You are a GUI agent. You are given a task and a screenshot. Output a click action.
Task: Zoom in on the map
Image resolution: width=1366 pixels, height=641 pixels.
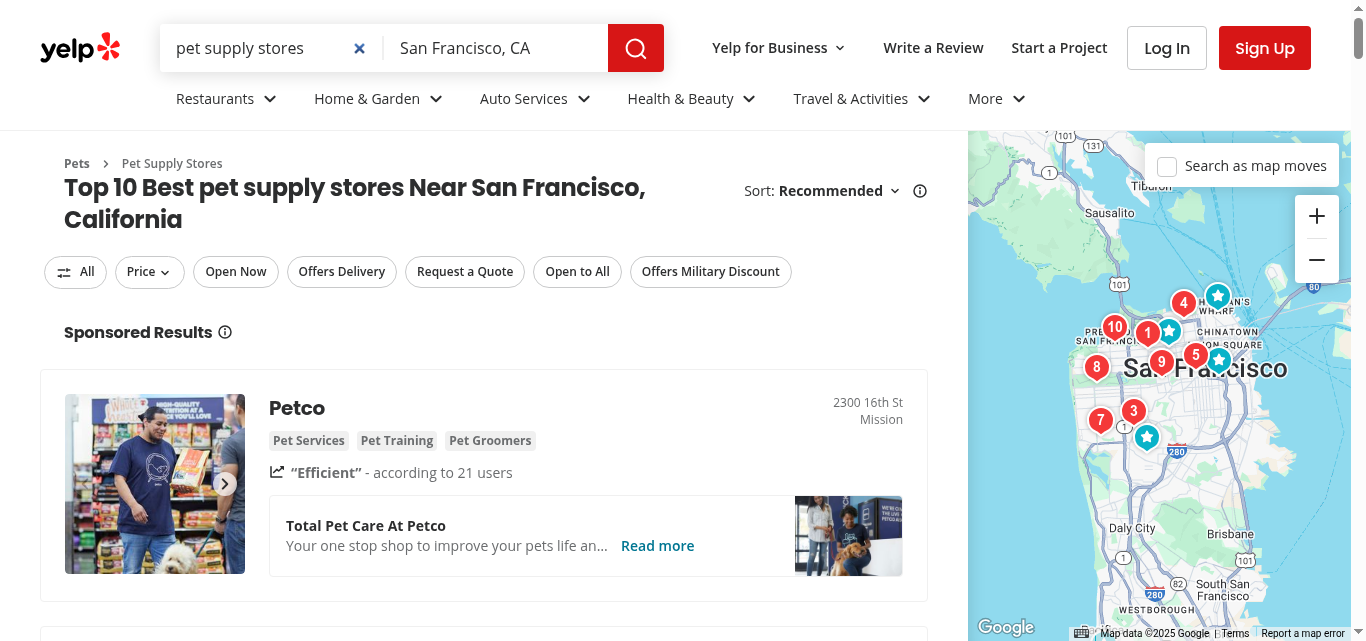(x=1317, y=216)
